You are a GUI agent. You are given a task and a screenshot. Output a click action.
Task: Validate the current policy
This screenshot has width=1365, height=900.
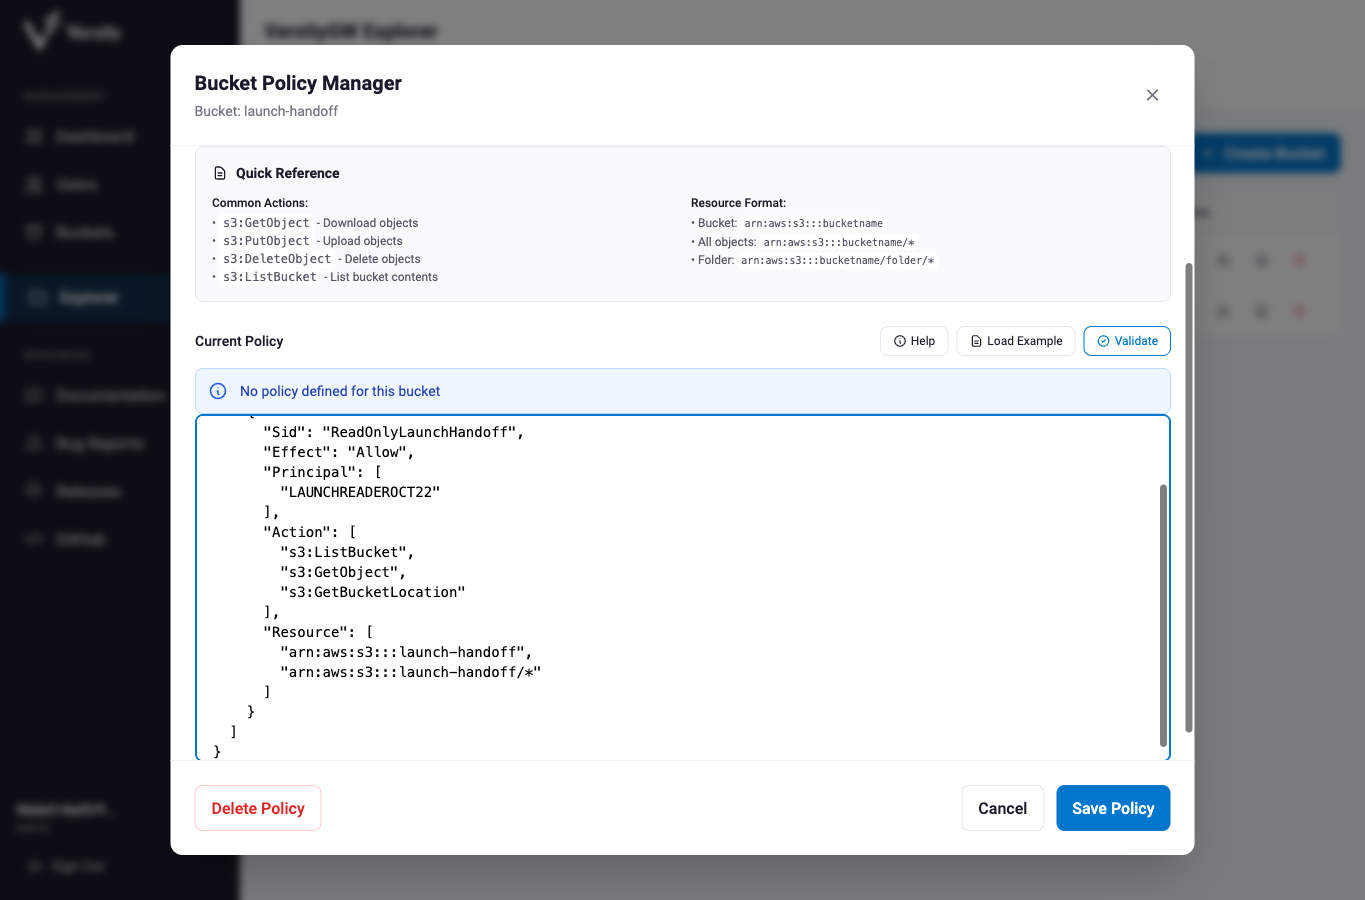tap(1127, 341)
